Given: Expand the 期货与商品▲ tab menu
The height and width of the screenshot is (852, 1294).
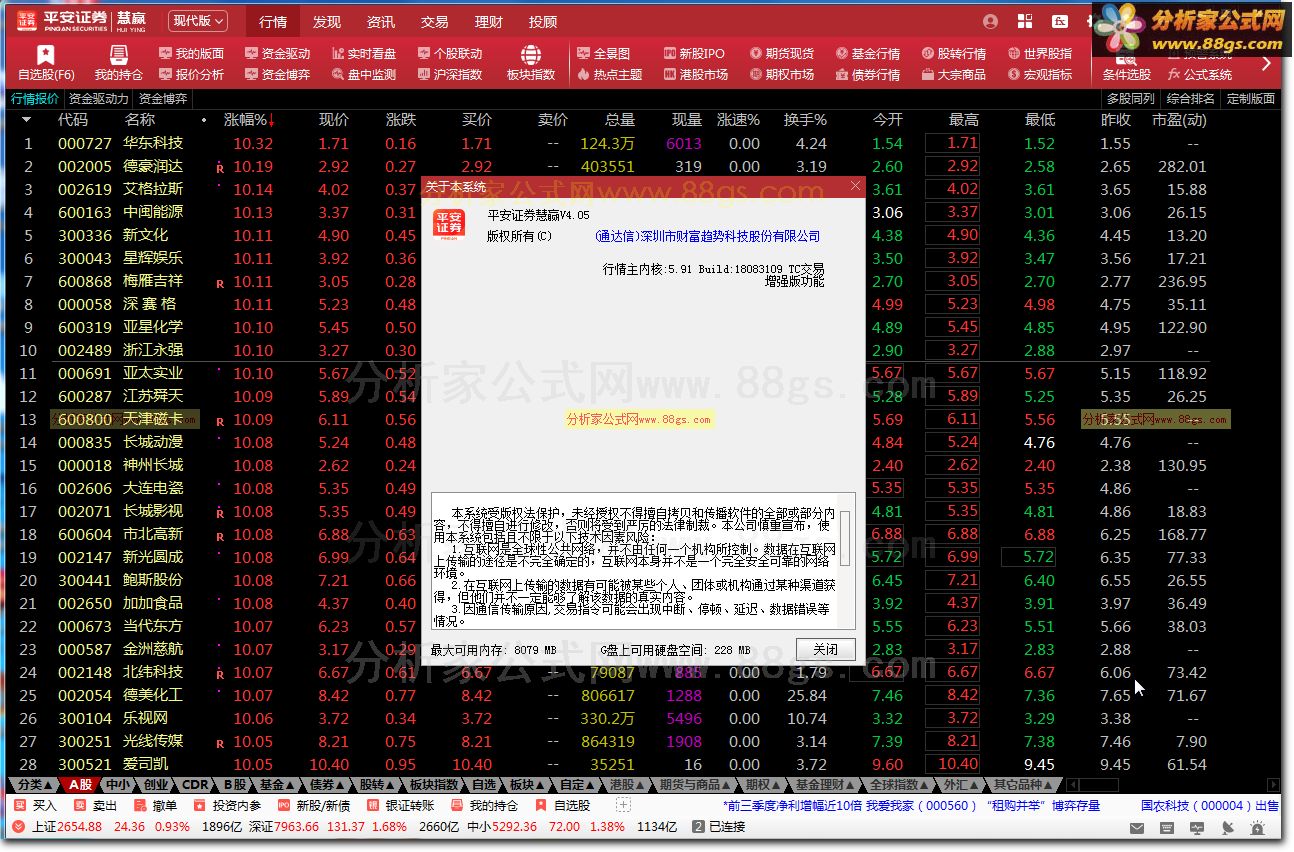Looking at the screenshot, I should (696, 785).
